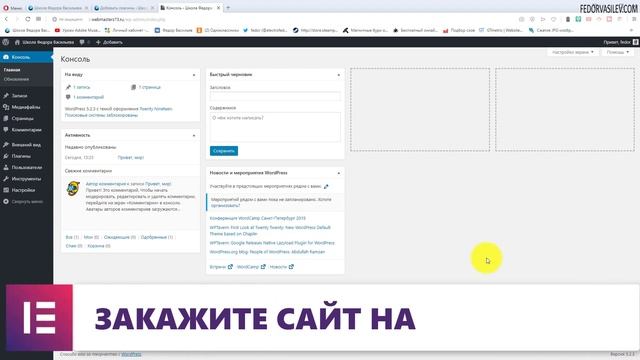This screenshot has width=640, height=360.
Task: Switch to the Добавить плагины browser tab
Action: 123,8
